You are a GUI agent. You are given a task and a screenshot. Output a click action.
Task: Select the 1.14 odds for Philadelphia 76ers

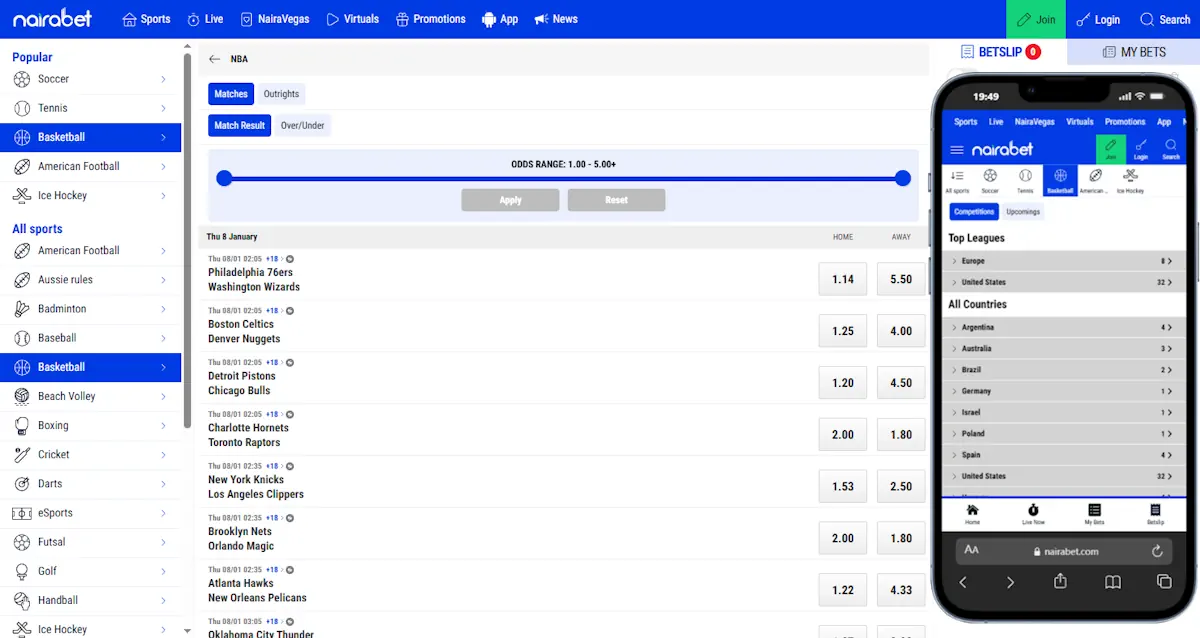click(842, 279)
